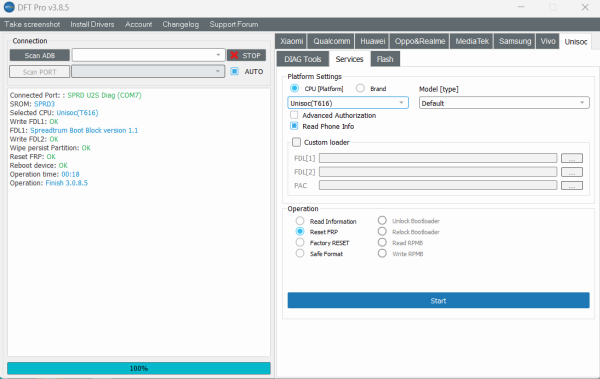
Task: Select Read RPMB operation
Action: [x=382, y=242]
